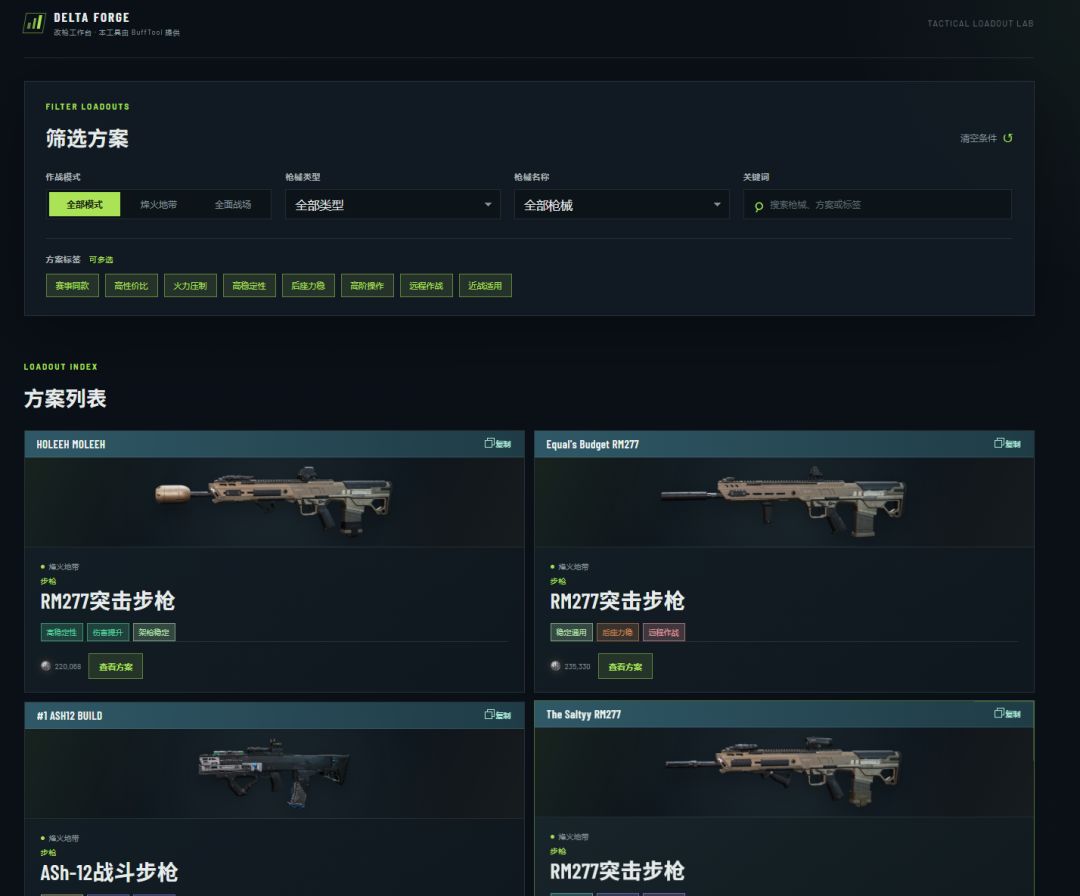Copy the HOLEEH MOLEEH loadout code
The width and height of the screenshot is (1080, 896).
pyautogui.click(x=497, y=444)
